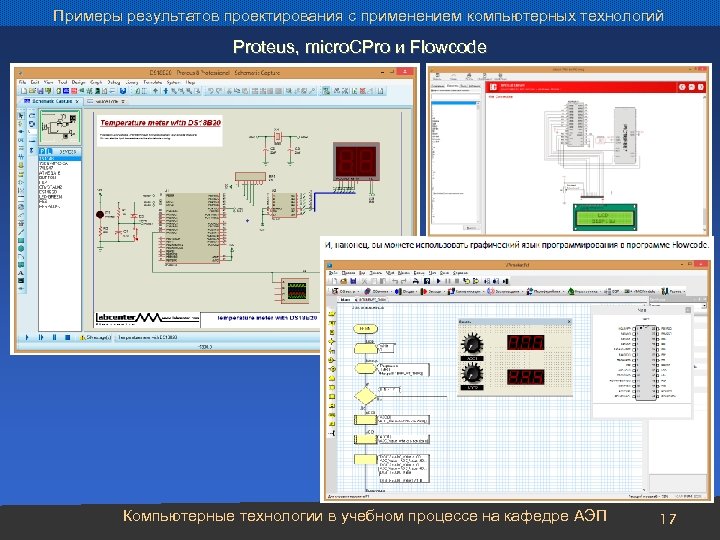This screenshot has width=720, height=540.
Task: Click the Redo arrow in Flowcode toolbar
Action: [403, 281]
